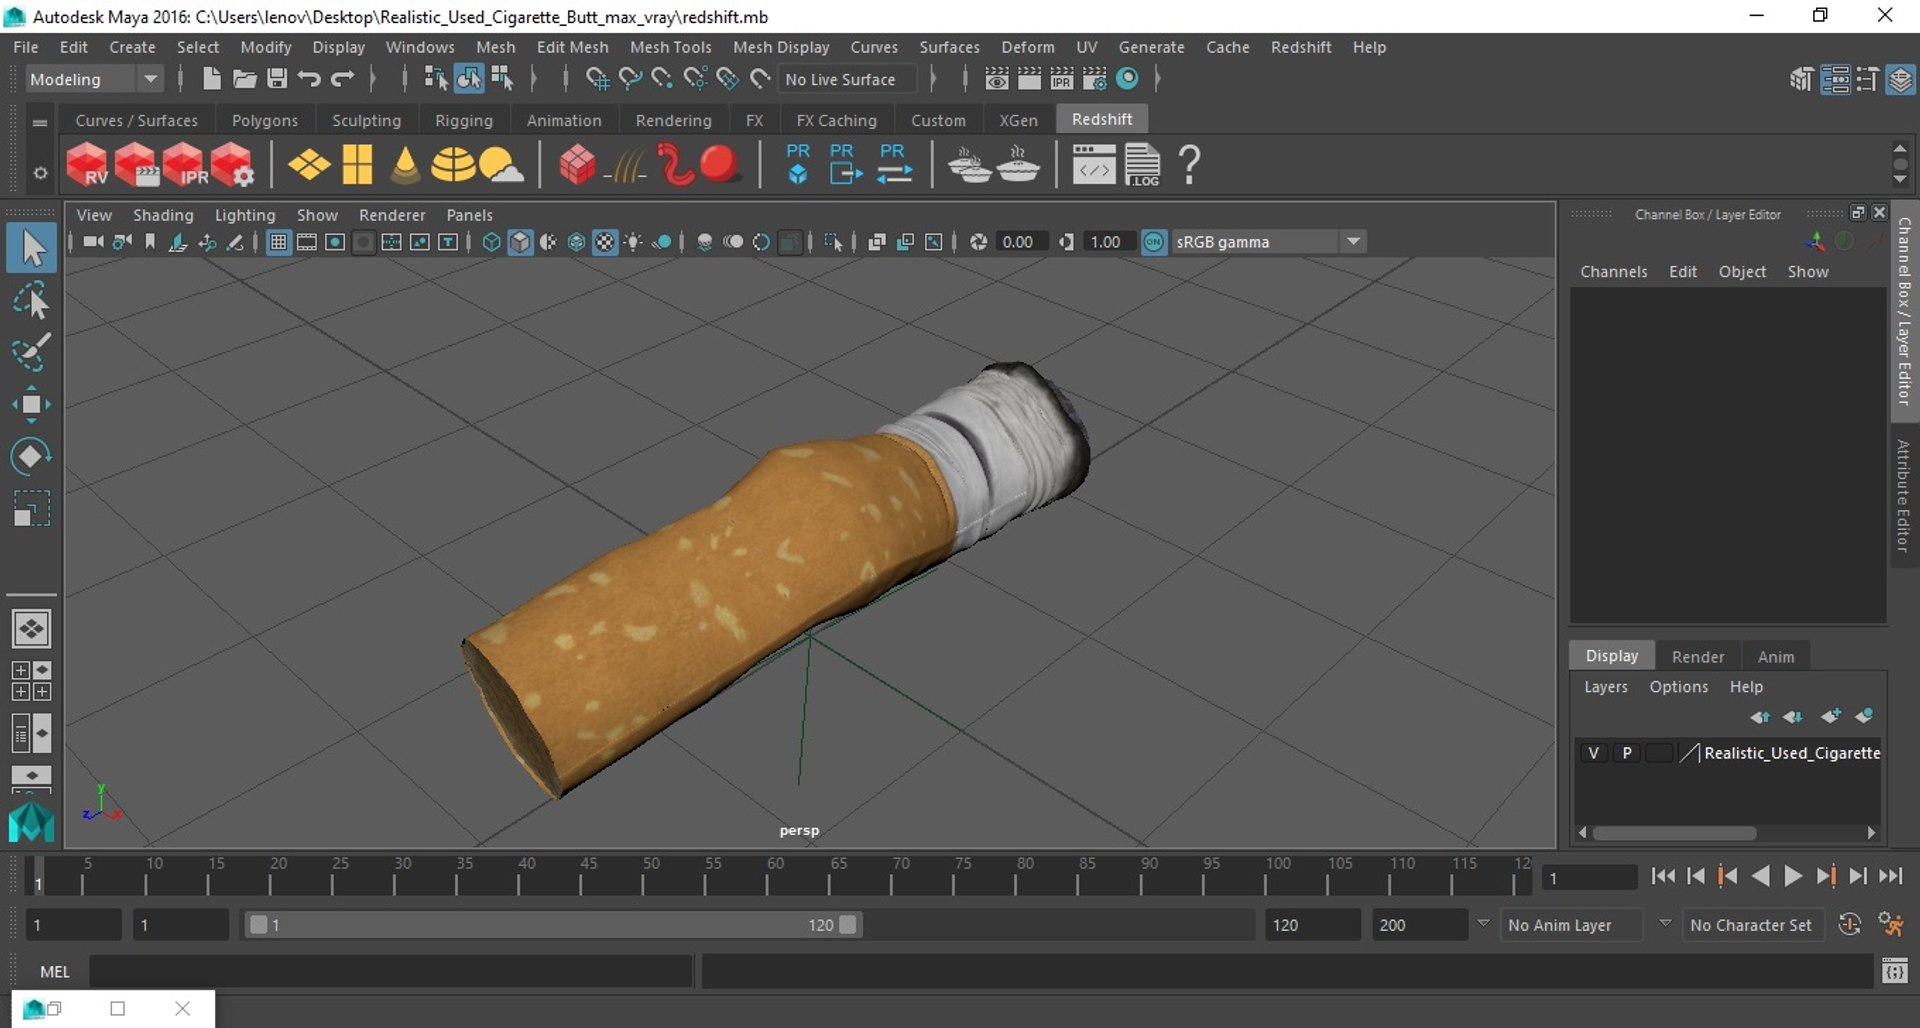Activate the Rotate tool
1920x1028 pixels.
31,456
